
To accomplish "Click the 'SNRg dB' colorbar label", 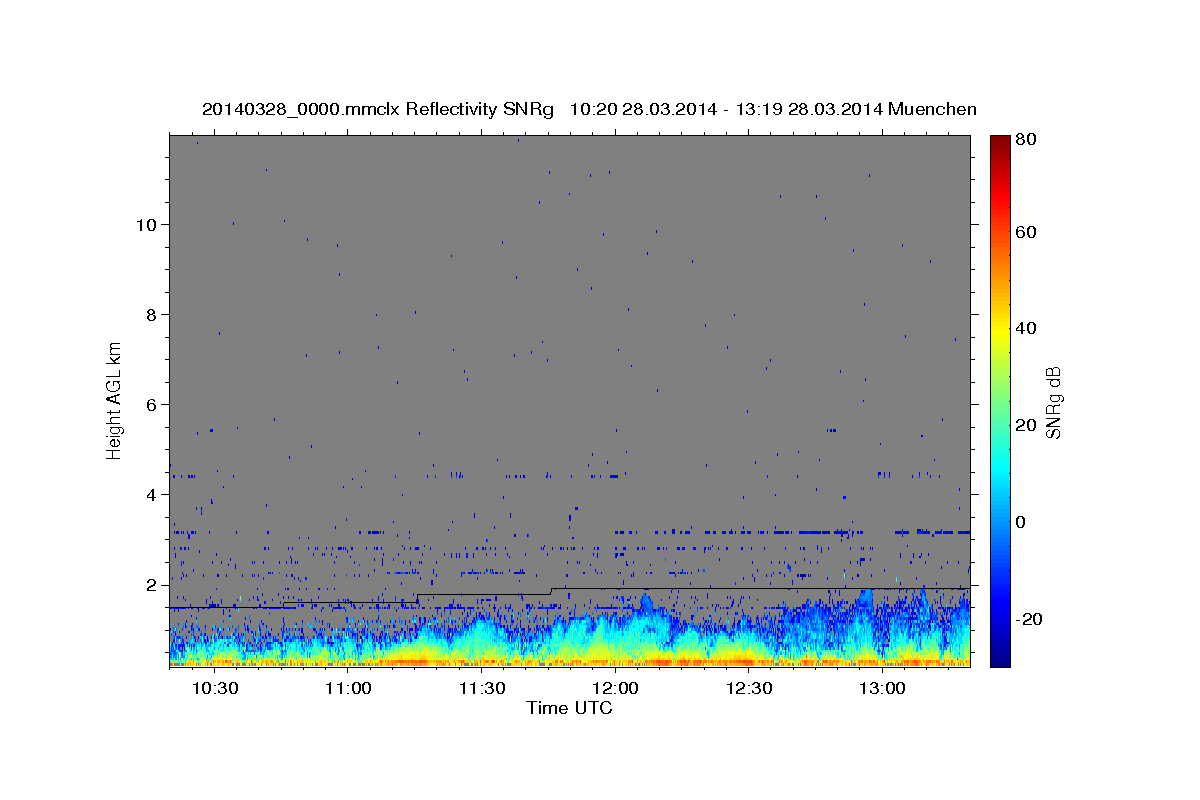I will [x=1052, y=403].
